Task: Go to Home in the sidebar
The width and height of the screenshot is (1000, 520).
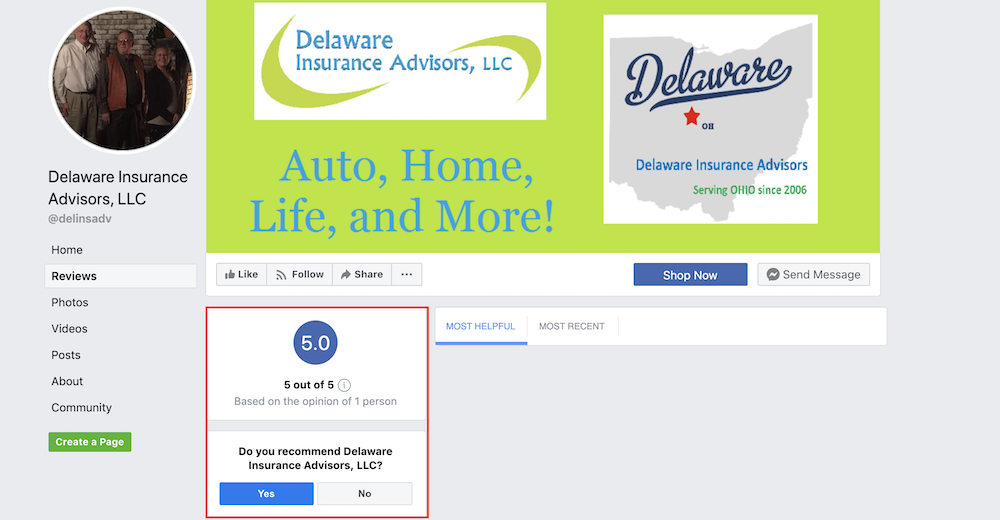Action: (x=67, y=250)
